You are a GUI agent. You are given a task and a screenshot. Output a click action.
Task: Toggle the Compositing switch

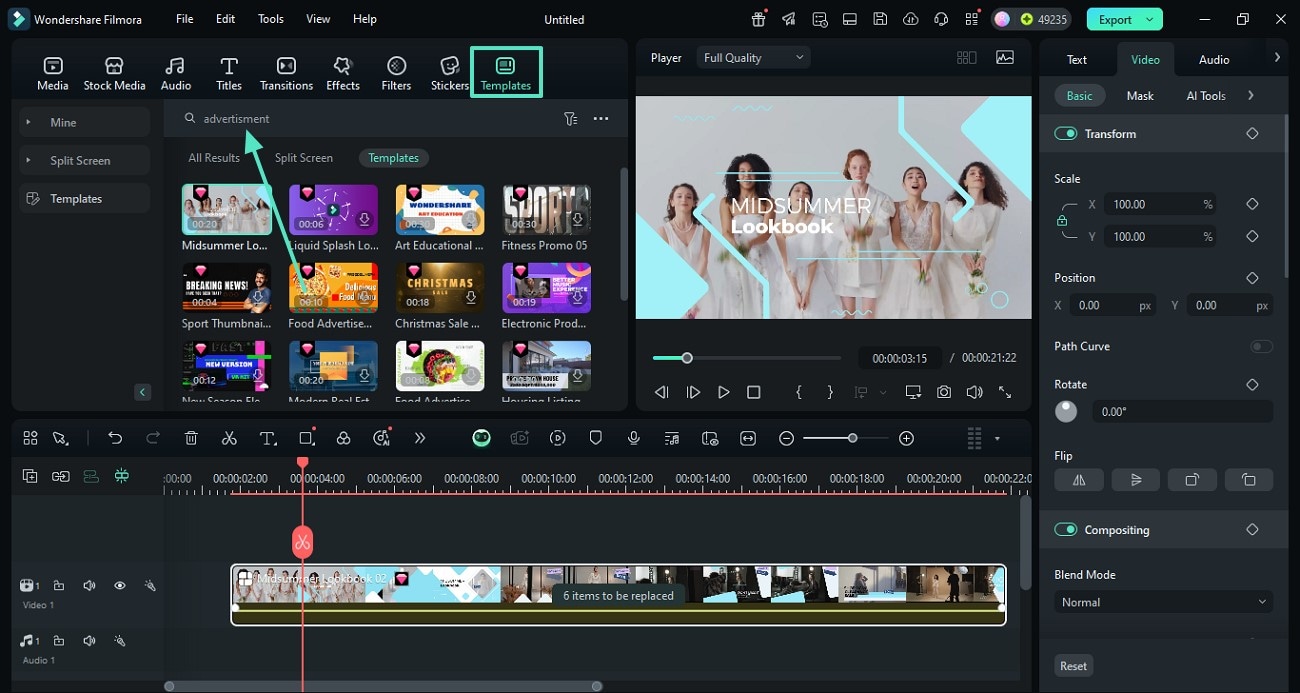click(1066, 529)
